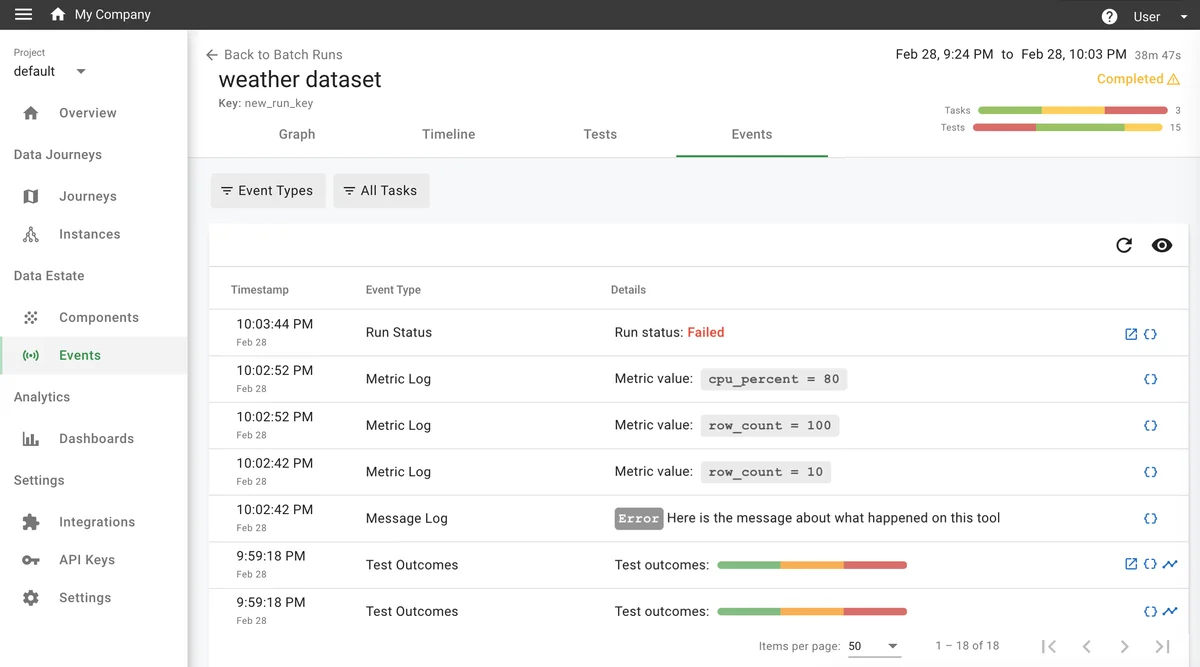This screenshot has height=667, width=1200.
Task: Open external link for Run Status event
Action: [x=1131, y=334]
